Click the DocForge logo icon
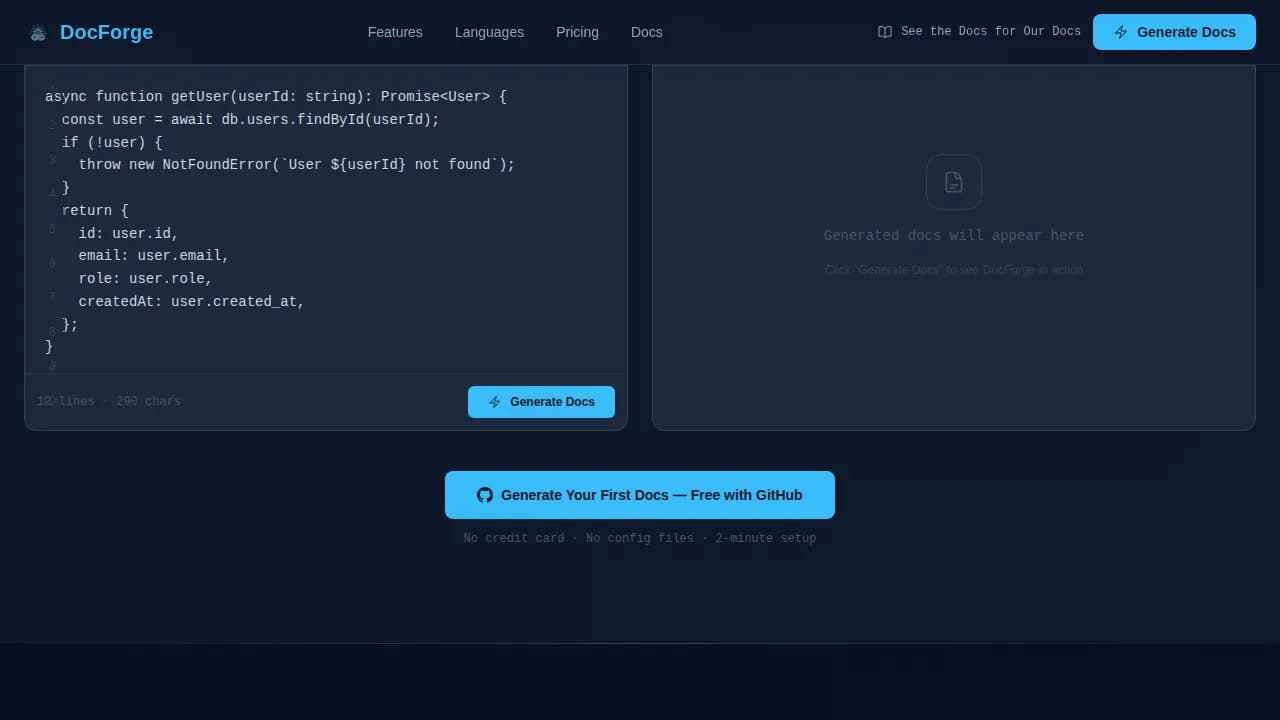The width and height of the screenshot is (1280, 720). coord(38,33)
